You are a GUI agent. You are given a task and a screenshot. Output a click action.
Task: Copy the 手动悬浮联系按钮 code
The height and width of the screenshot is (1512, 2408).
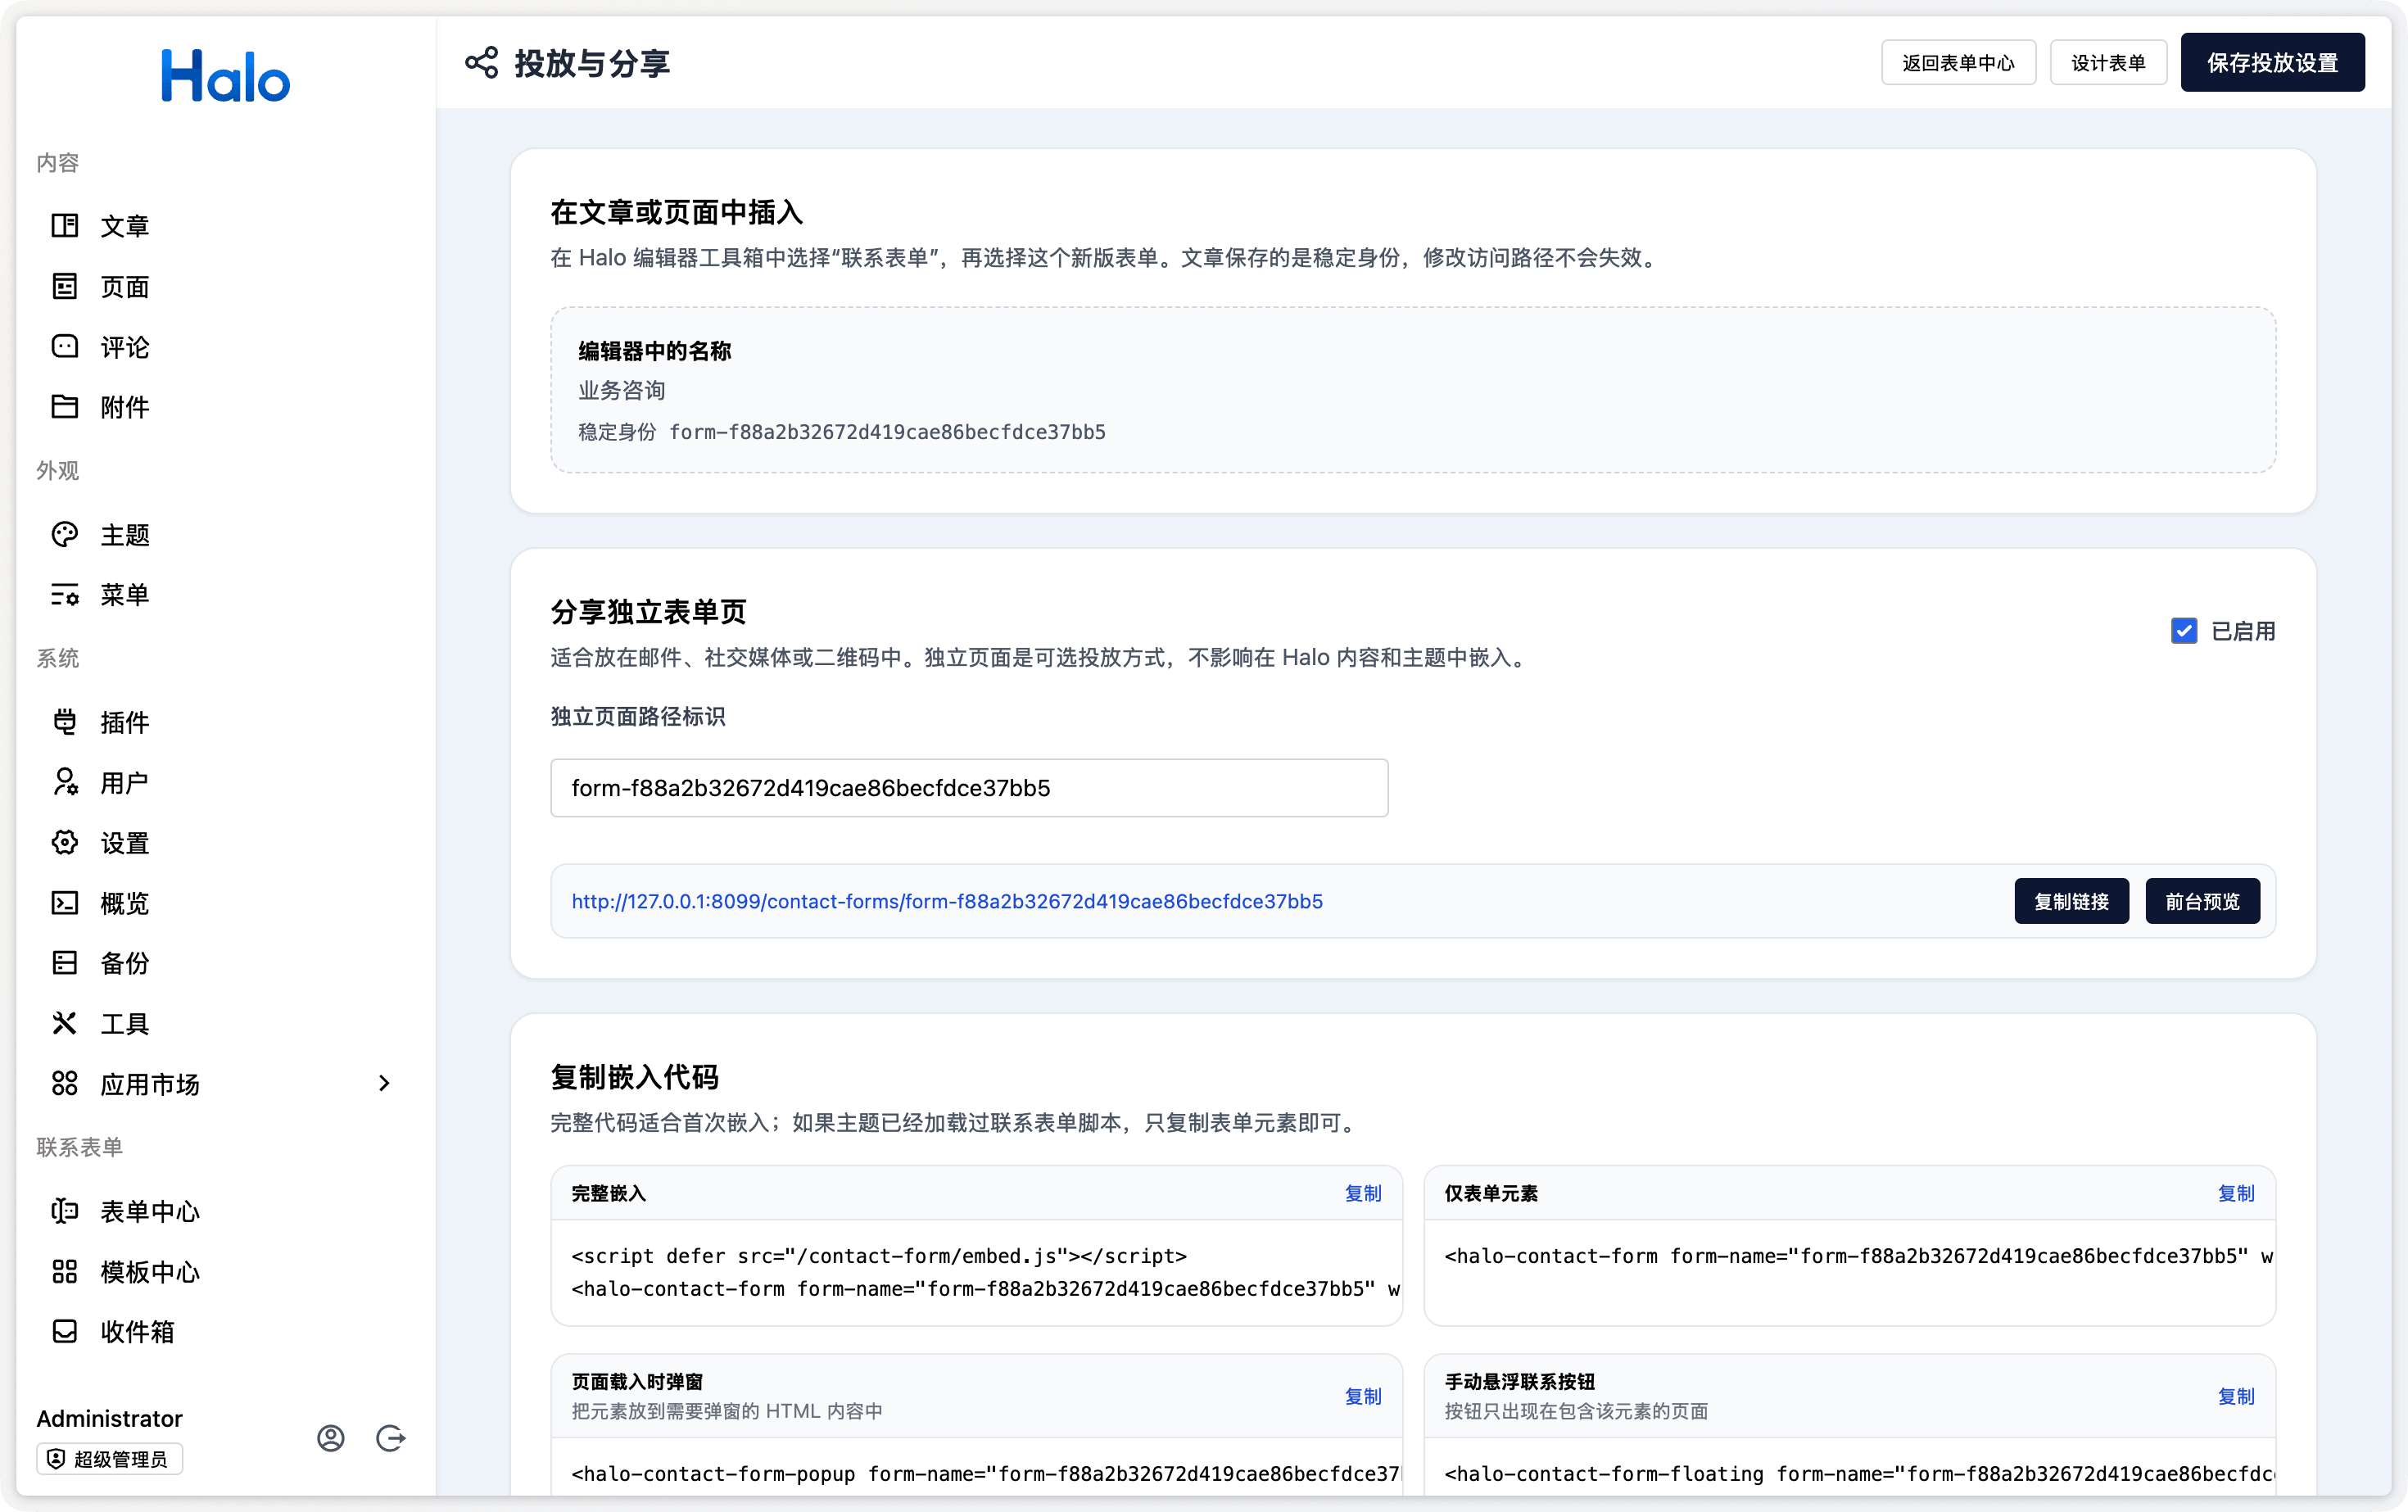coord(2236,1396)
